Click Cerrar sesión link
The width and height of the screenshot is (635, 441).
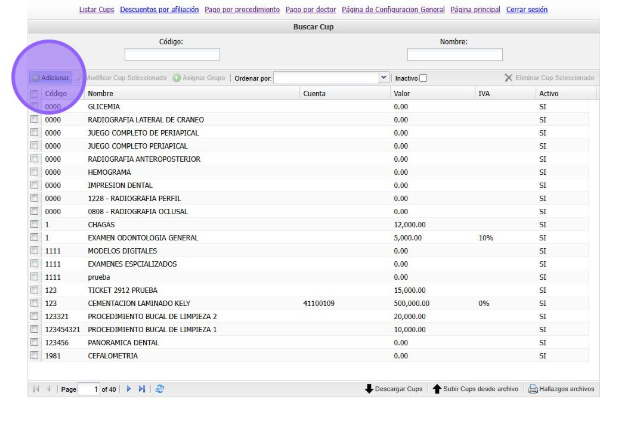click(527, 9)
